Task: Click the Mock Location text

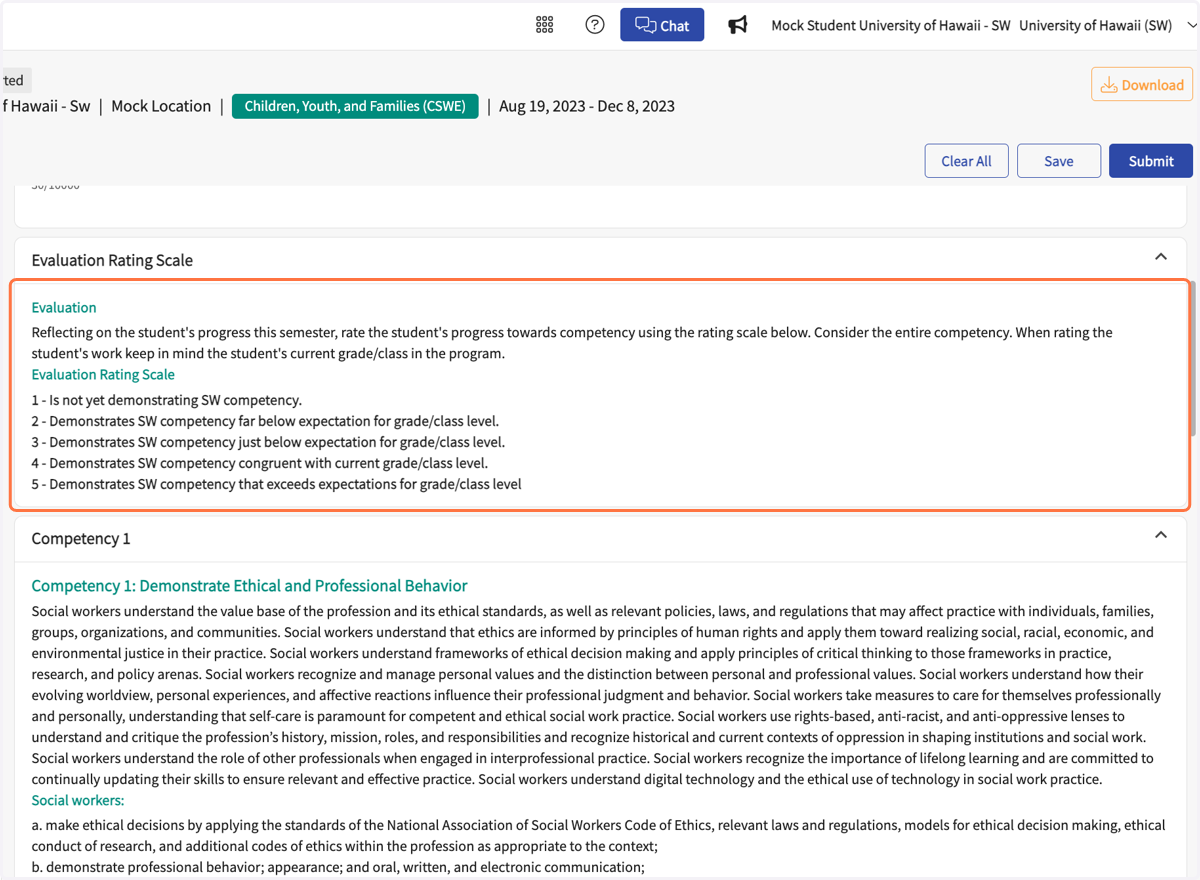Action: (161, 106)
